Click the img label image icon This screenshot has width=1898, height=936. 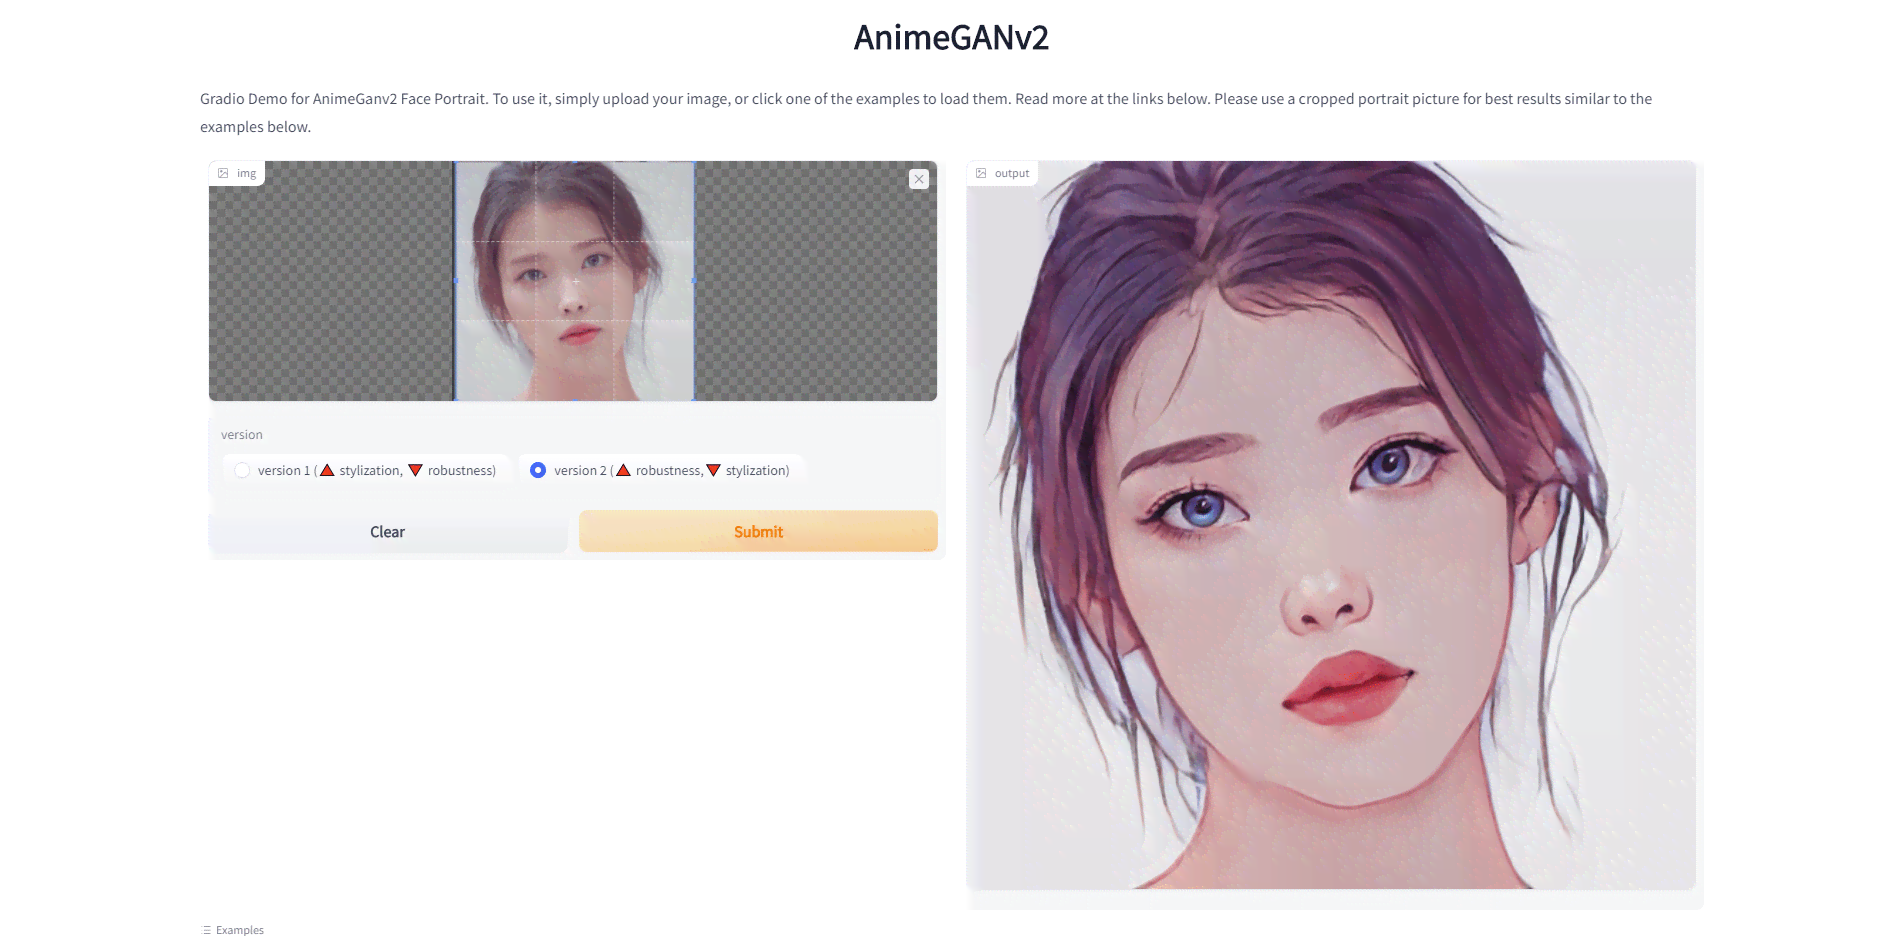223,173
